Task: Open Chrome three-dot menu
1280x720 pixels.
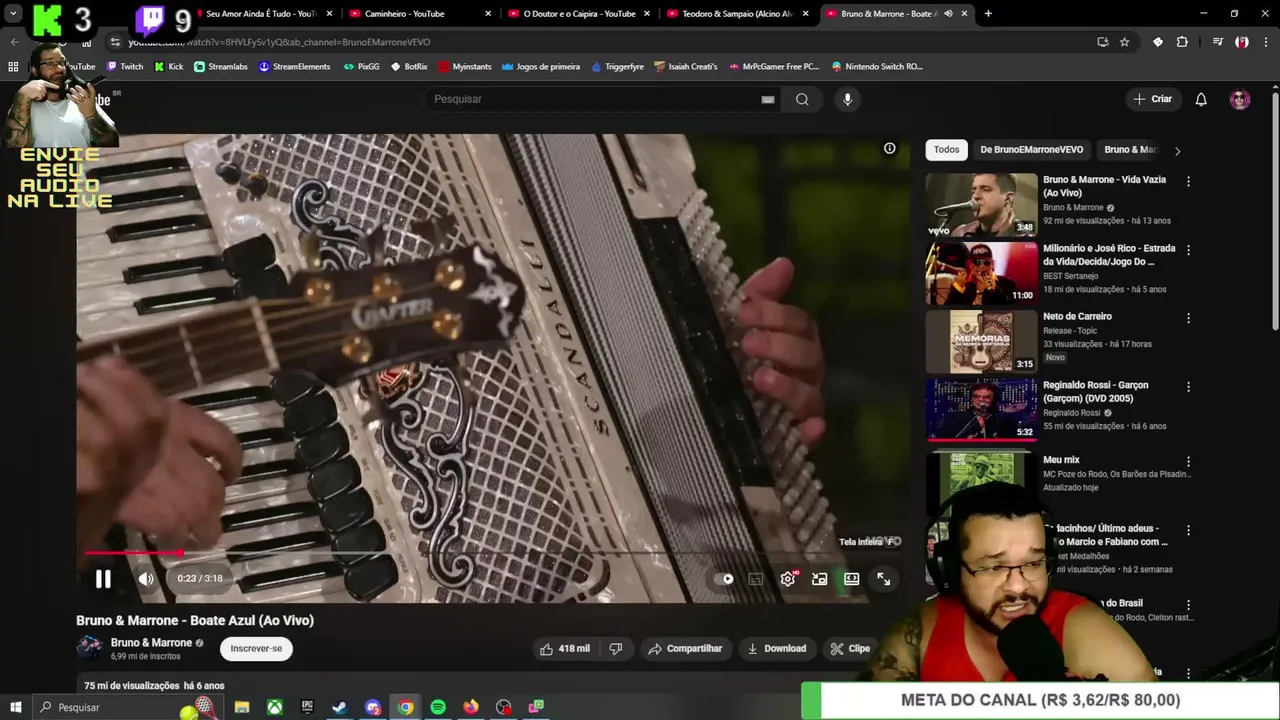Action: click(1265, 42)
